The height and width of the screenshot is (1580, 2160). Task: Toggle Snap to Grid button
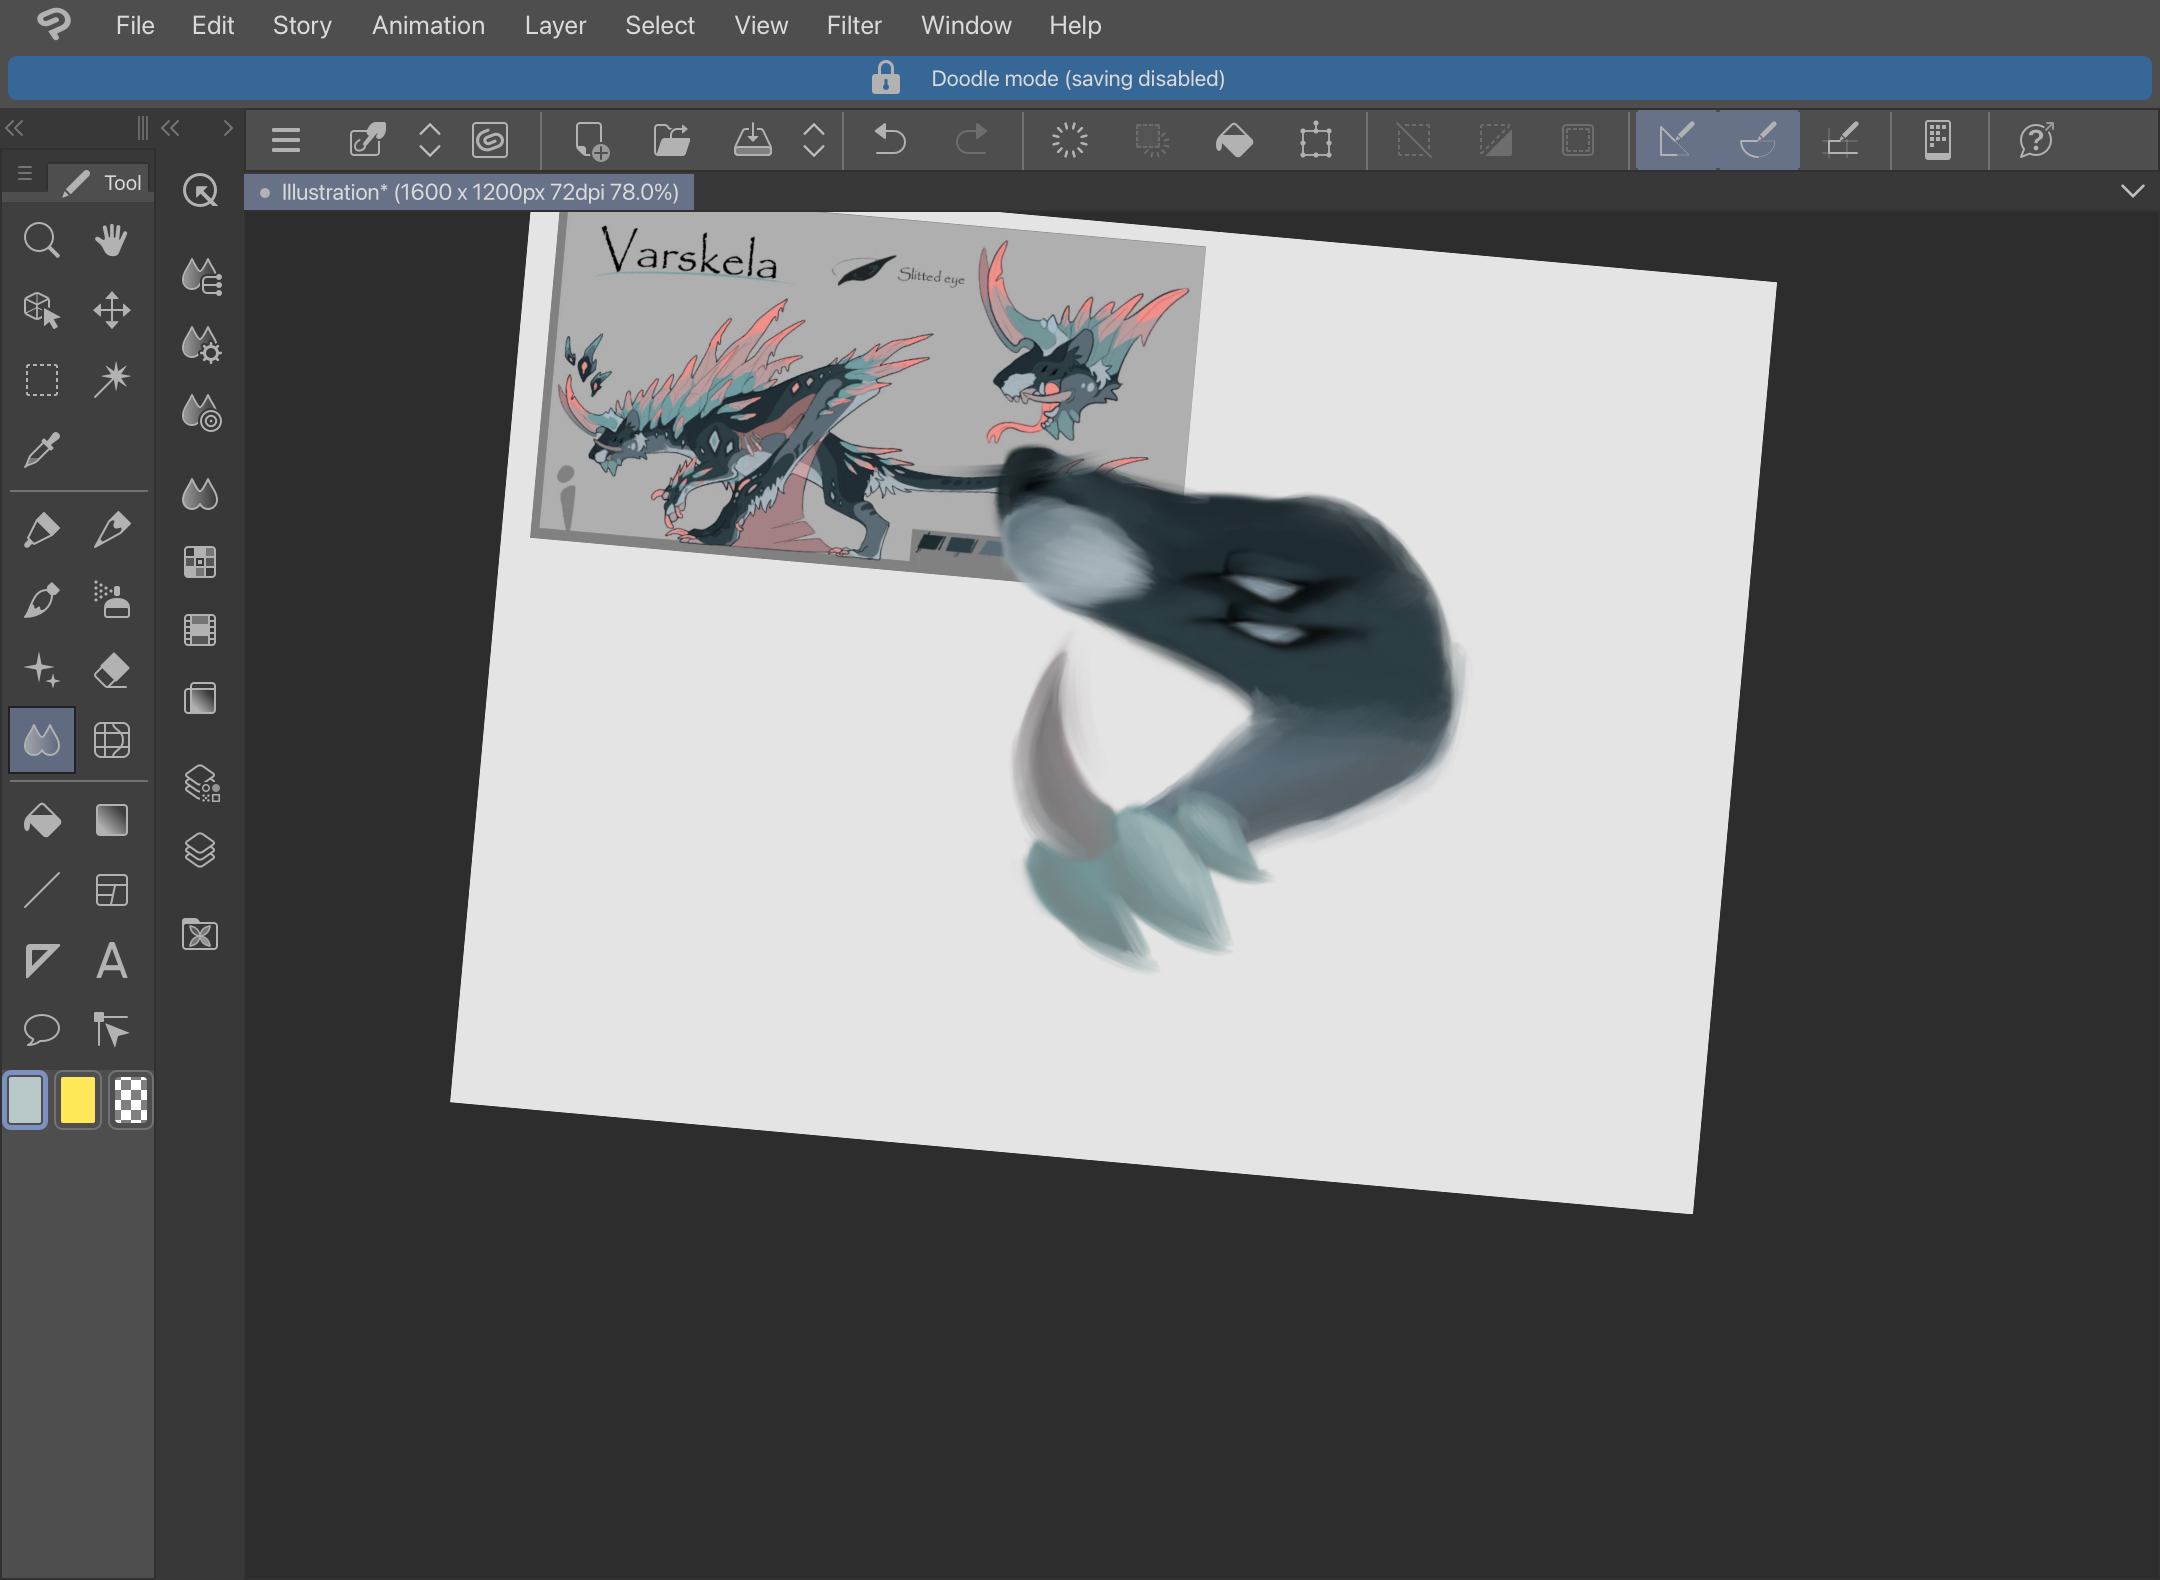(1841, 140)
